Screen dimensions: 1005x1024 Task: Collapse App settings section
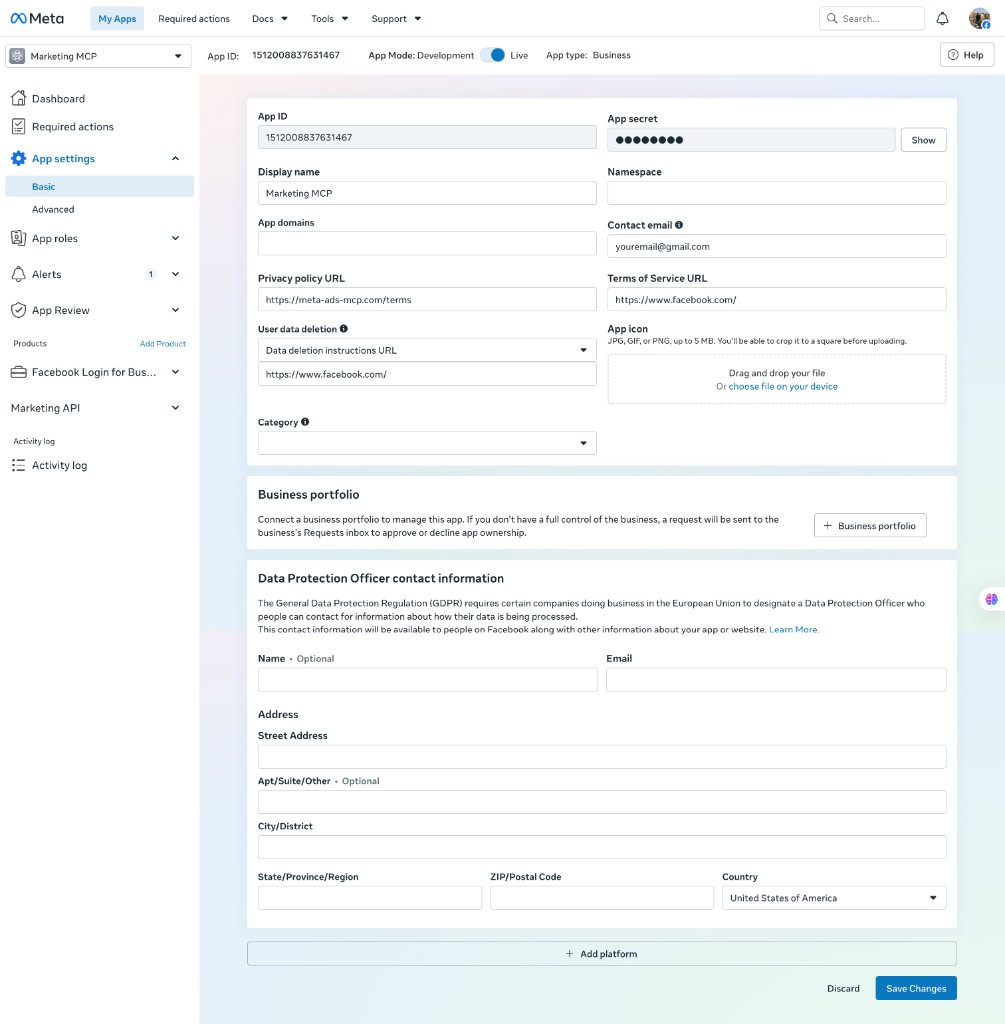coord(175,159)
